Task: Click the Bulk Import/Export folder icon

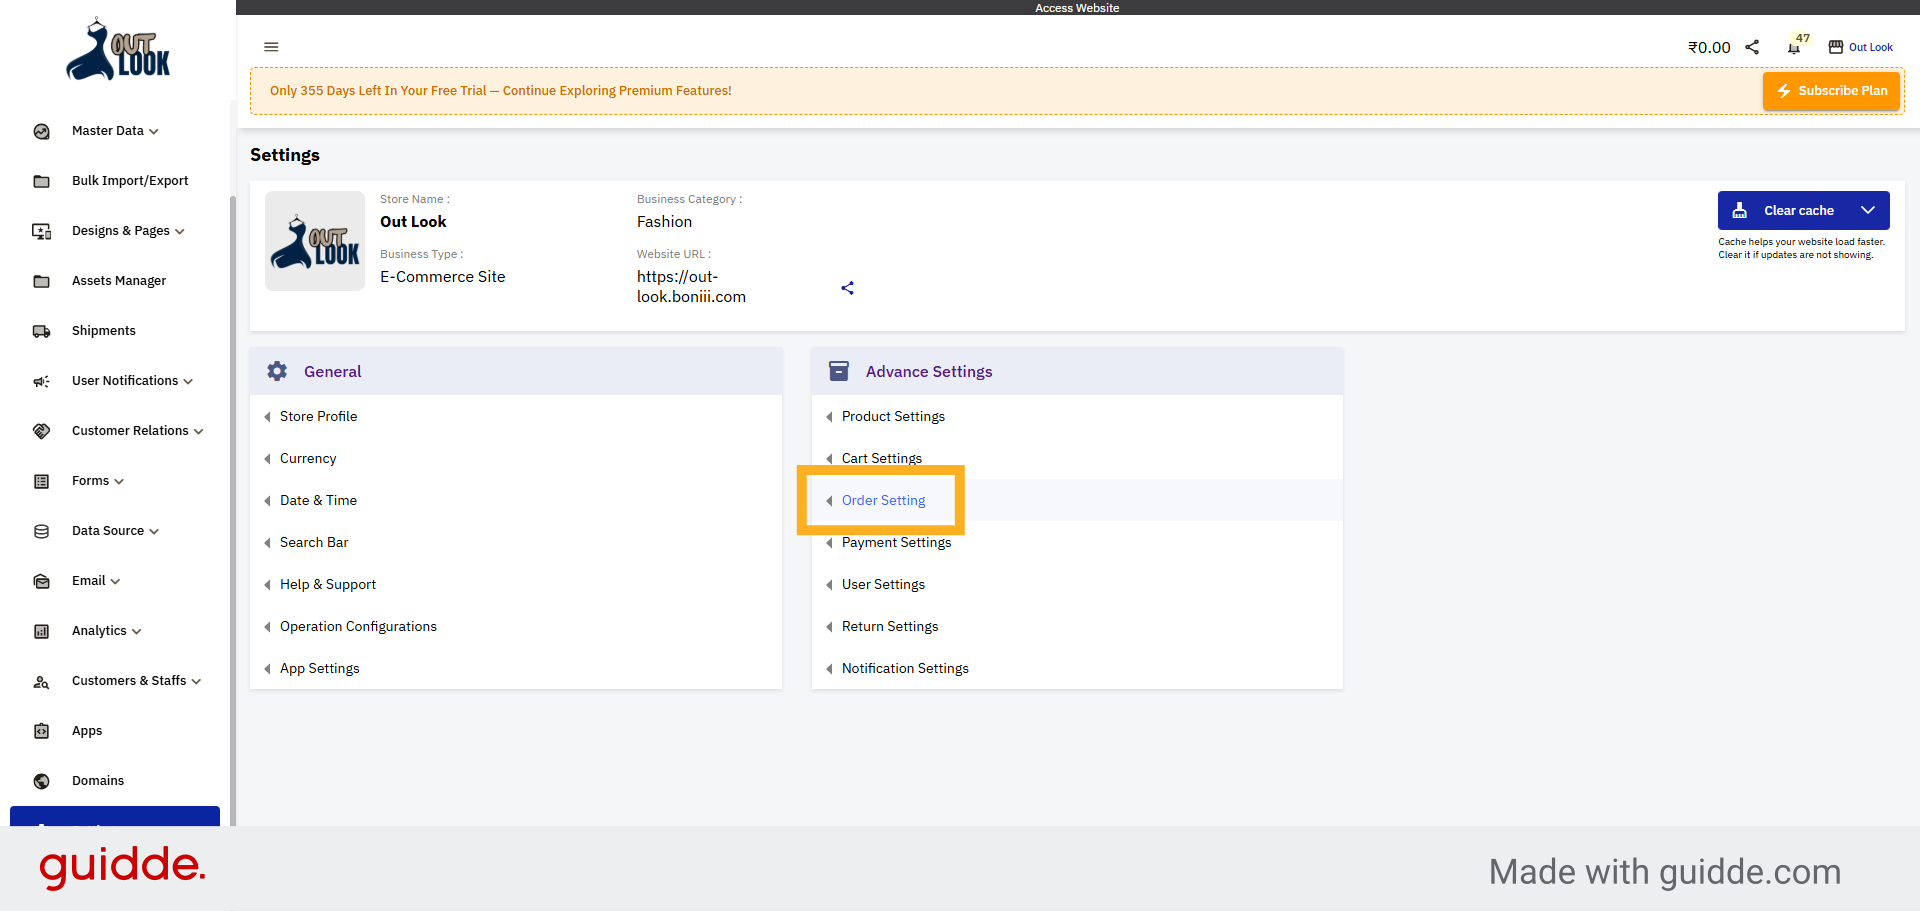Action: 41,180
